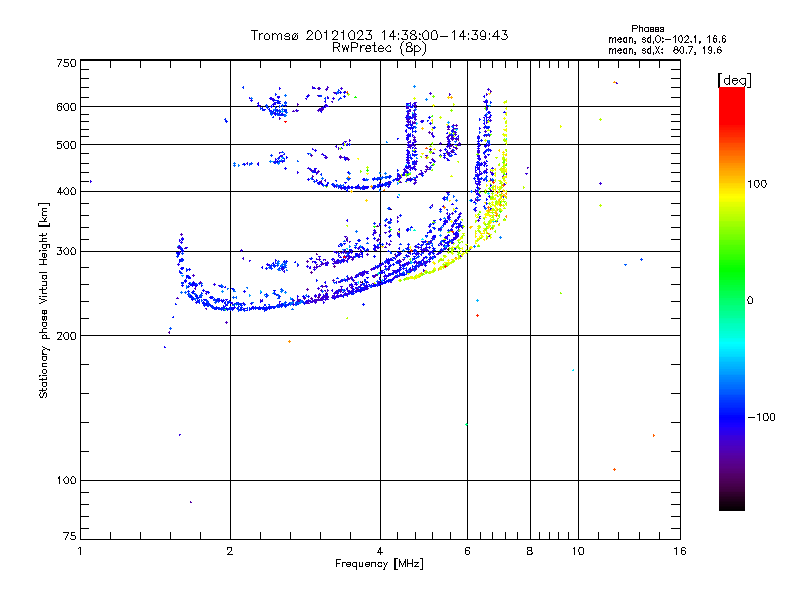The width and height of the screenshot is (800, 600).
Task: Click the '0' colorbar tick label
Action: pyautogui.click(x=750, y=301)
